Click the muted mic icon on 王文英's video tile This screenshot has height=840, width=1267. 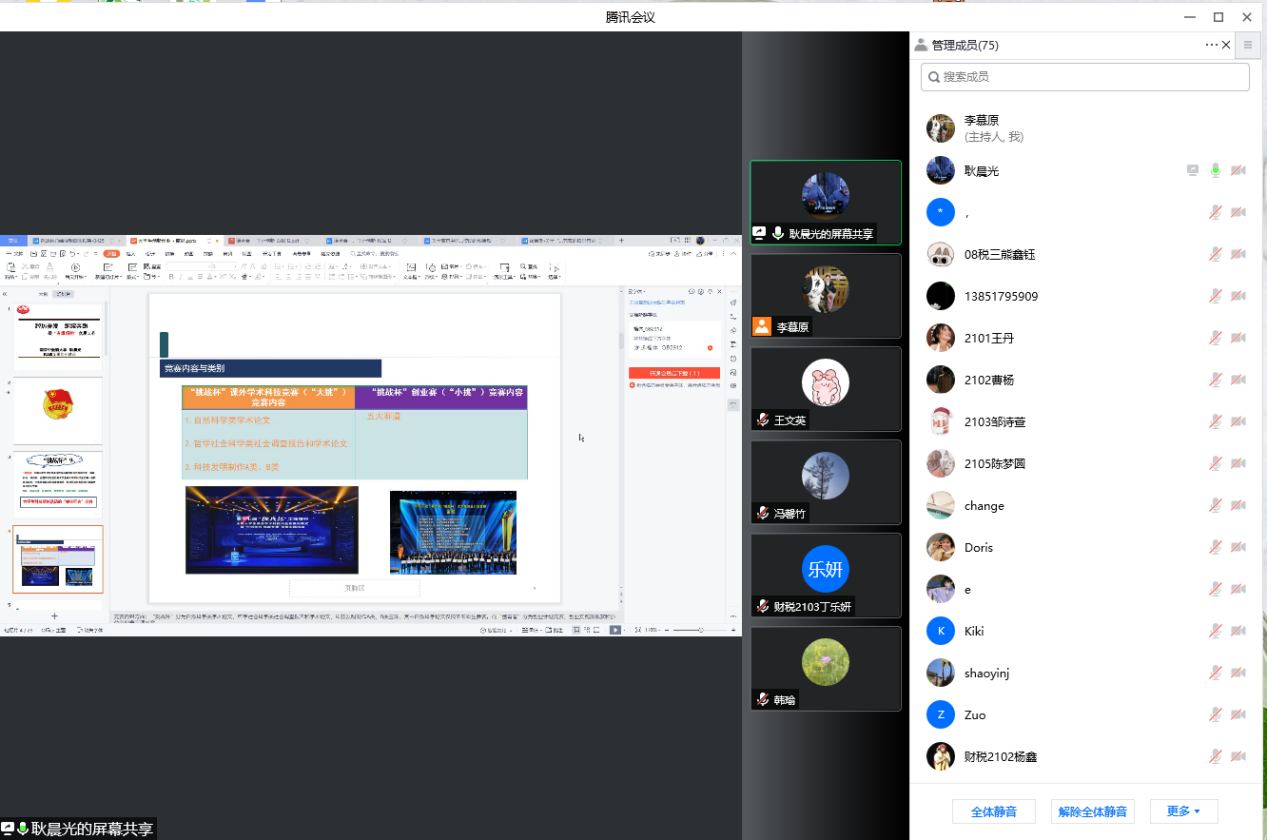[x=763, y=420]
